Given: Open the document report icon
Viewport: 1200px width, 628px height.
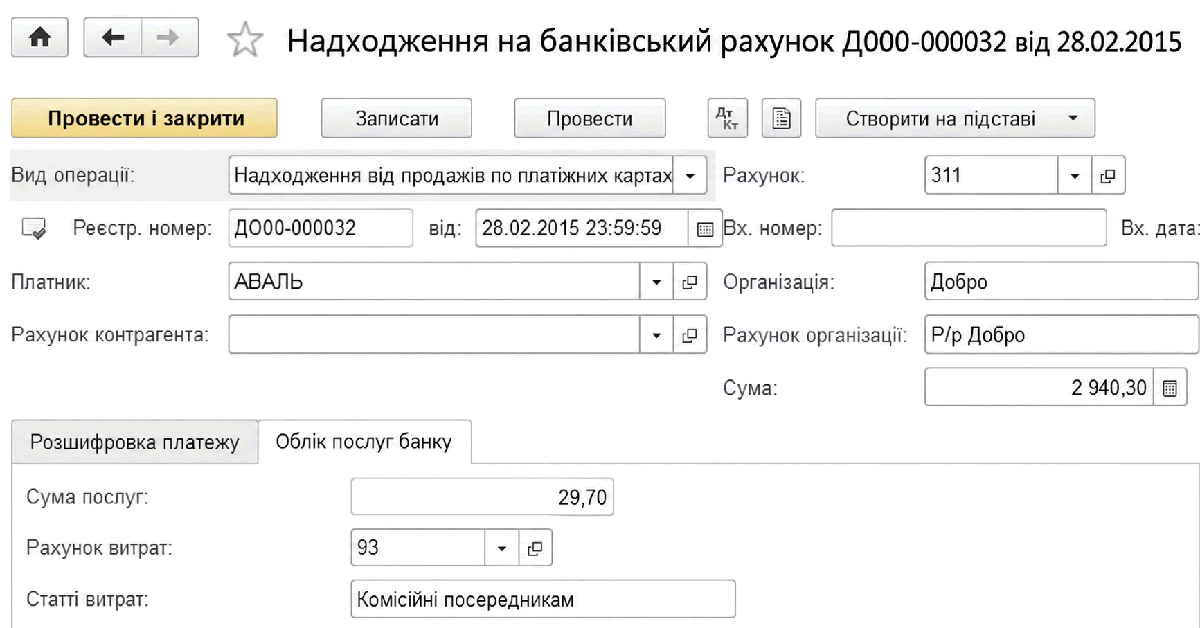Looking at the screenshot, I should coord(783,118).
